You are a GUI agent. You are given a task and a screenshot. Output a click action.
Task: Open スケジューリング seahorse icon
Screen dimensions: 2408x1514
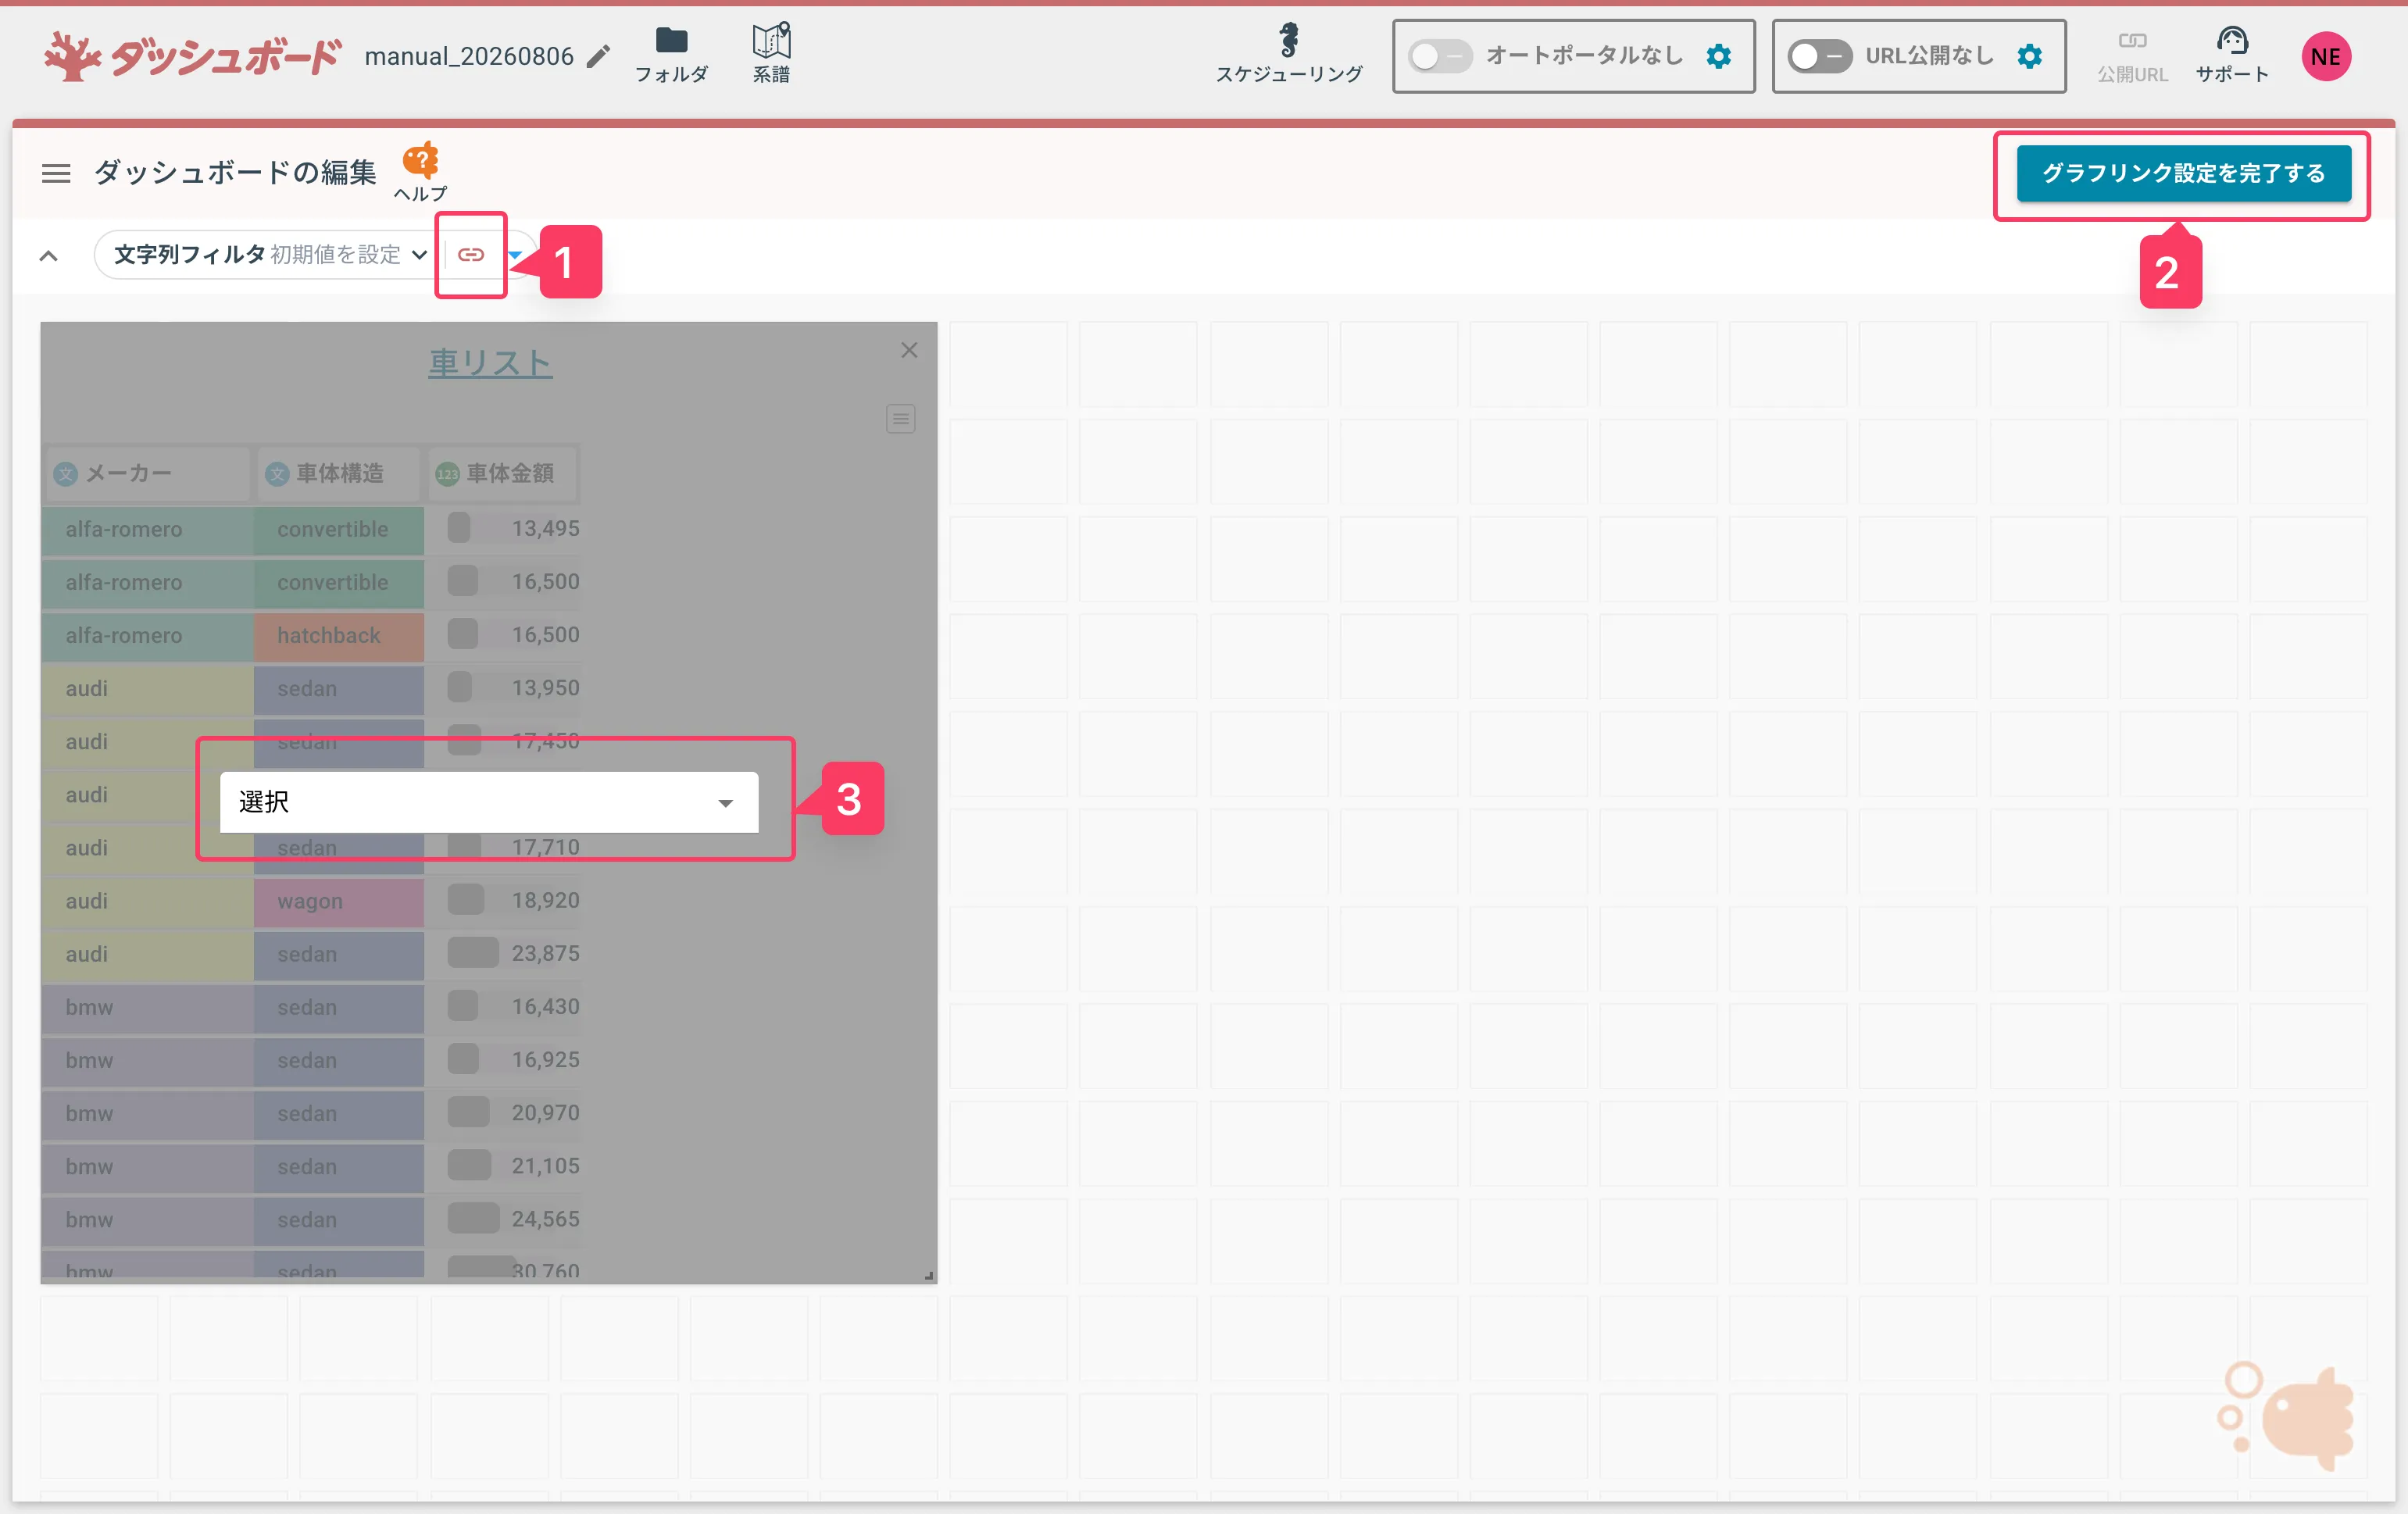point(1289,55)
